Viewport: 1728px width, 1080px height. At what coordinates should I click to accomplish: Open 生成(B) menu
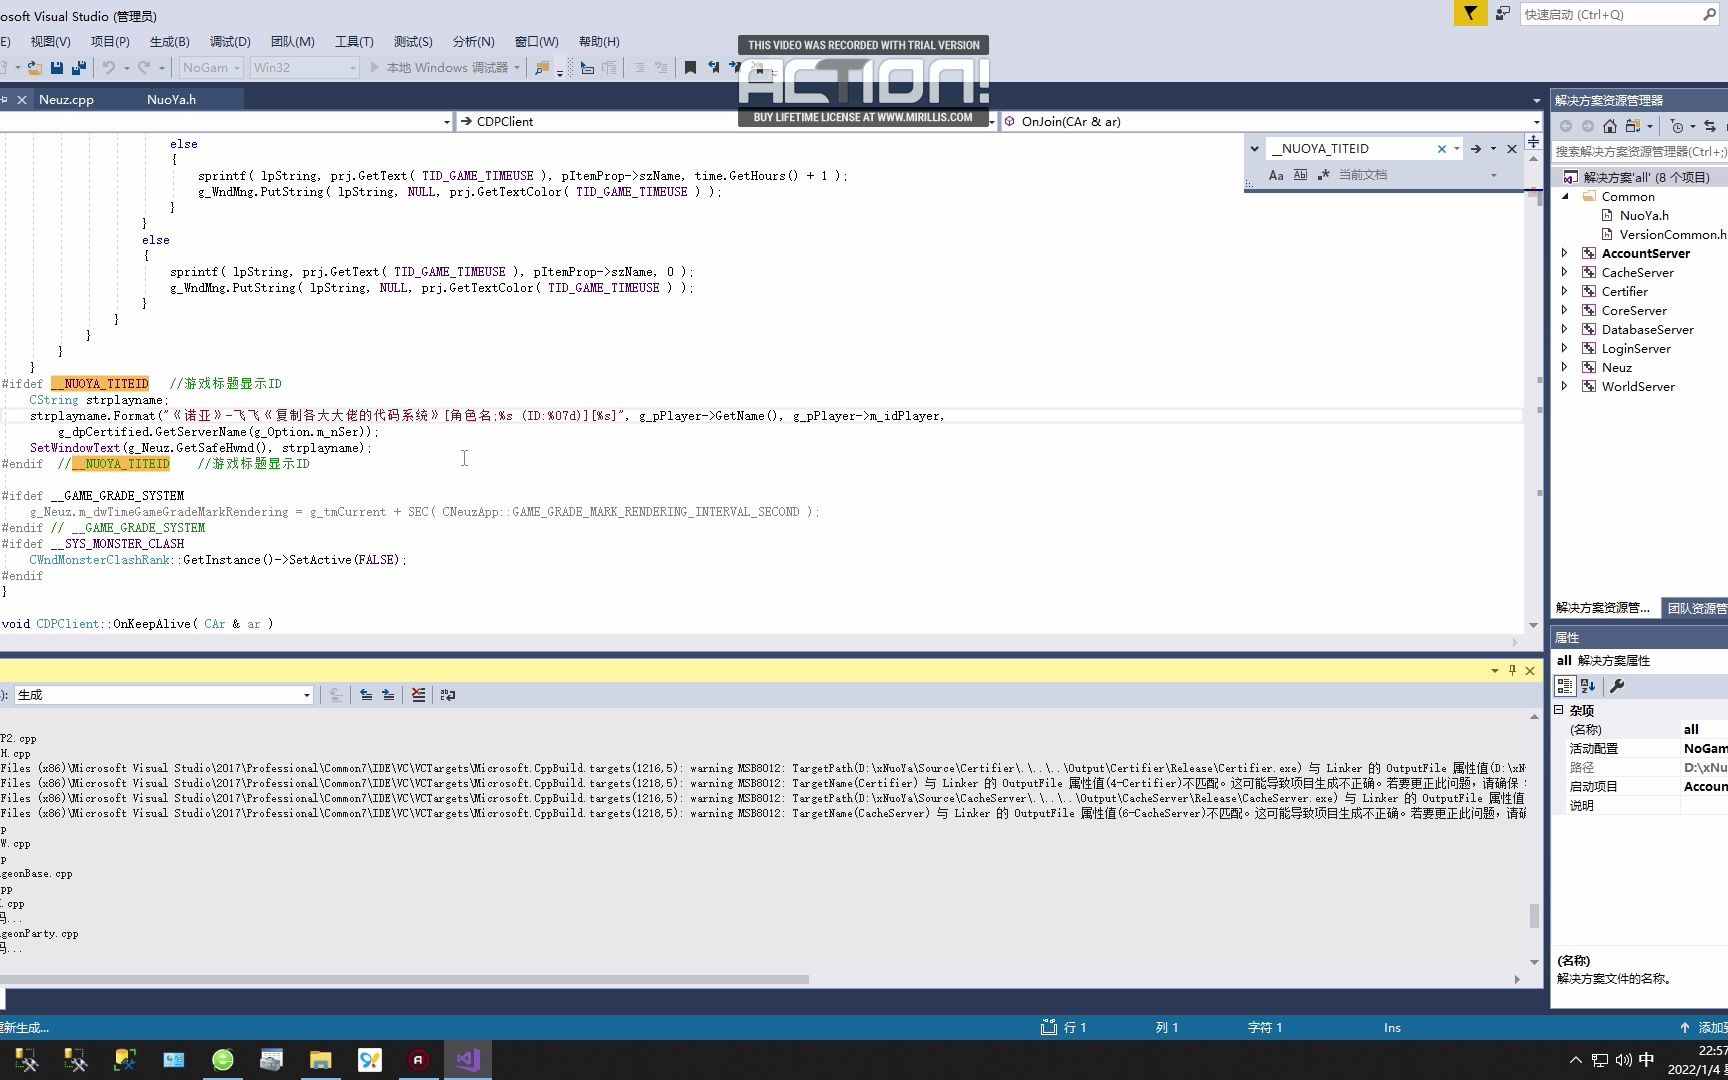pyautogui.click(x=169, y=42)
